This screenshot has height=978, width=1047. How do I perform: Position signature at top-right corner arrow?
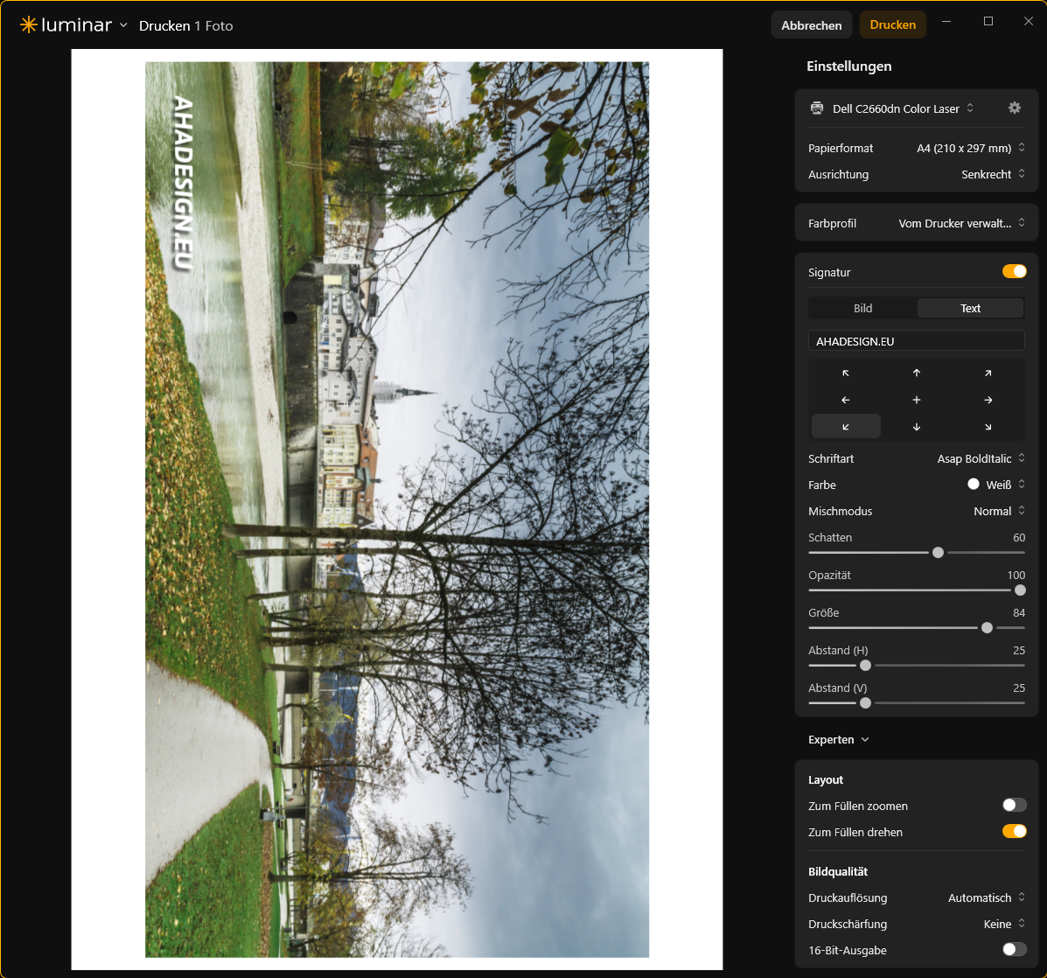point(988,373)
